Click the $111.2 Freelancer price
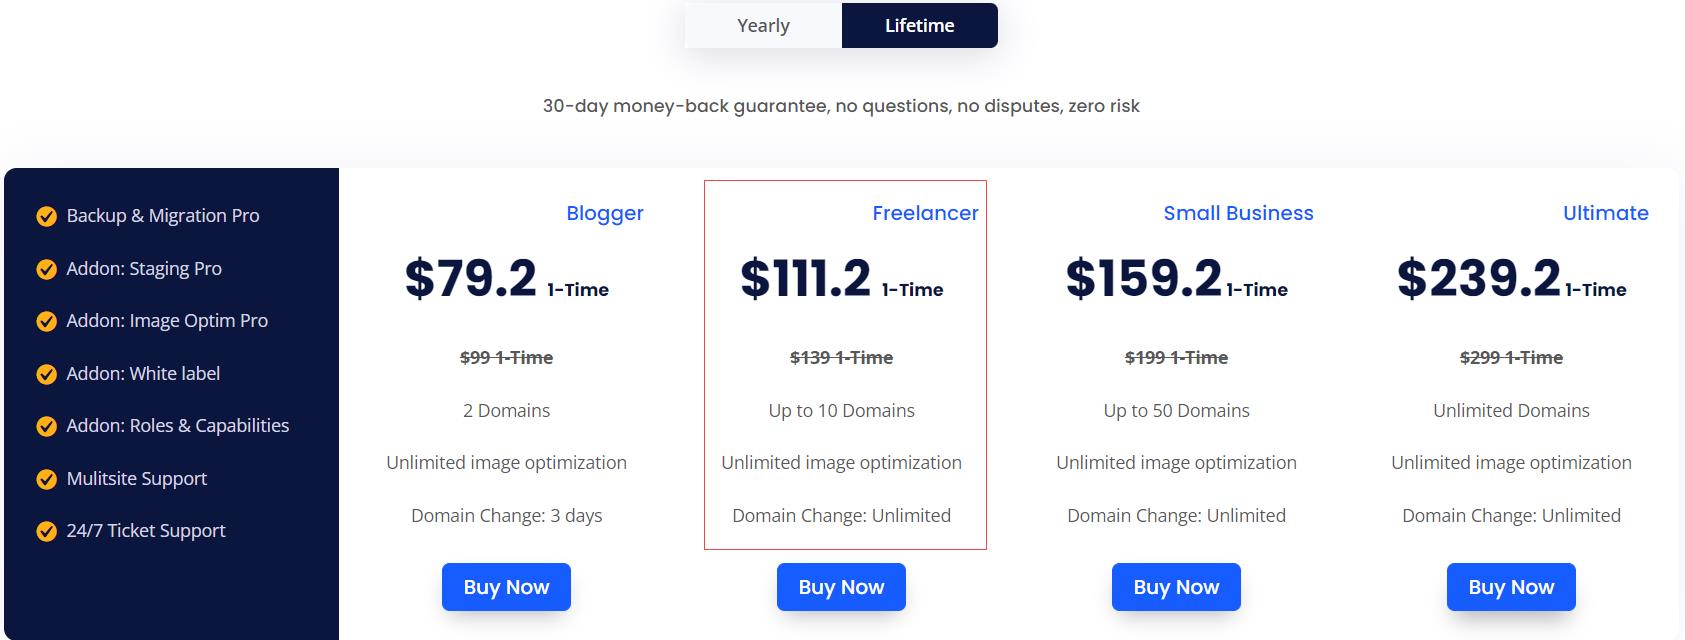1685x640 pixels. pos(806,278)
